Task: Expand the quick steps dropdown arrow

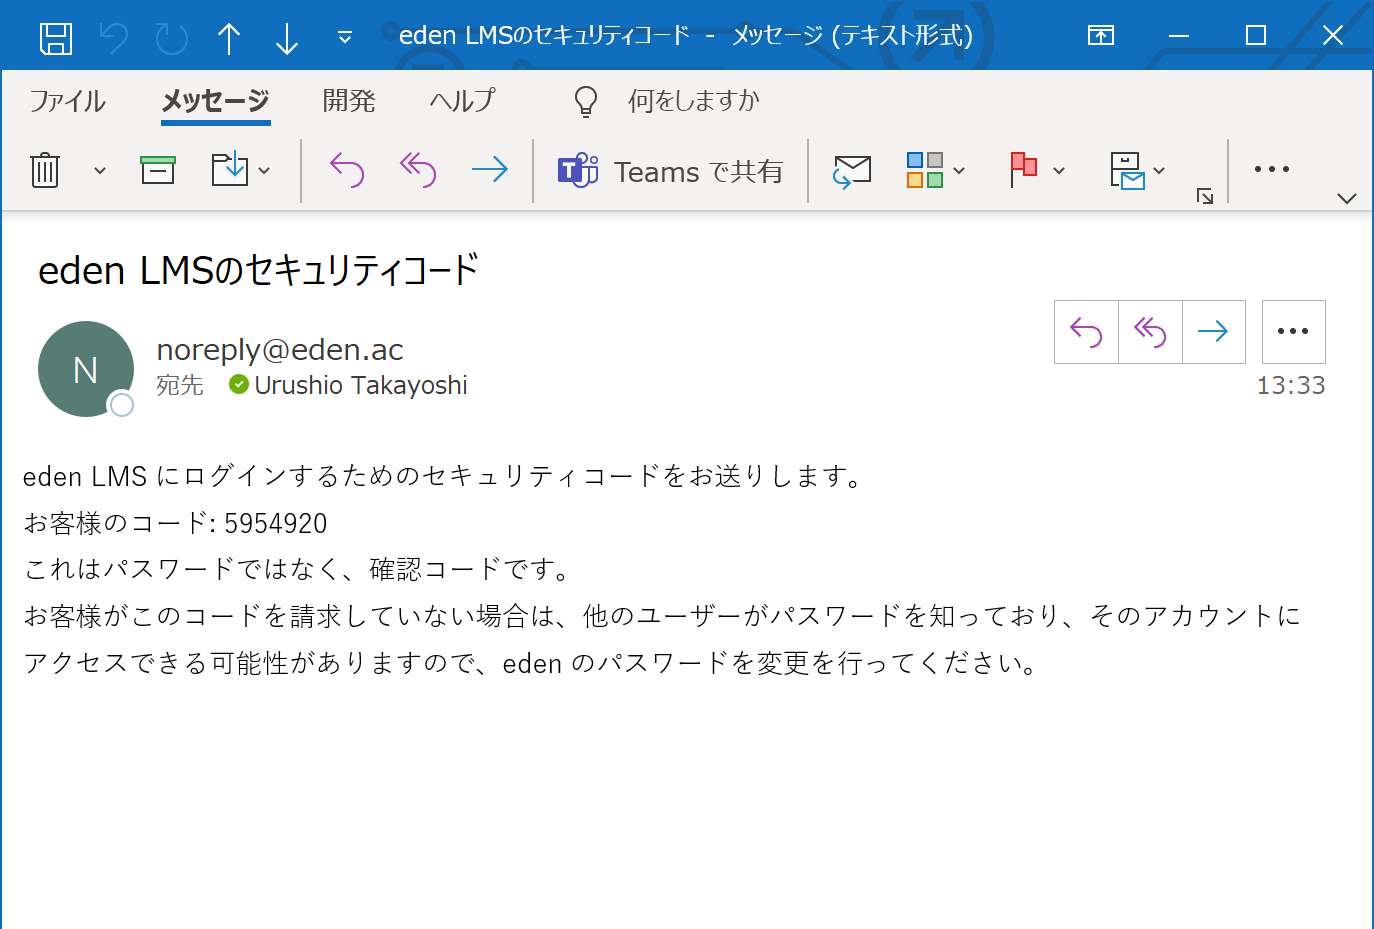Action: pos(1159,171)
